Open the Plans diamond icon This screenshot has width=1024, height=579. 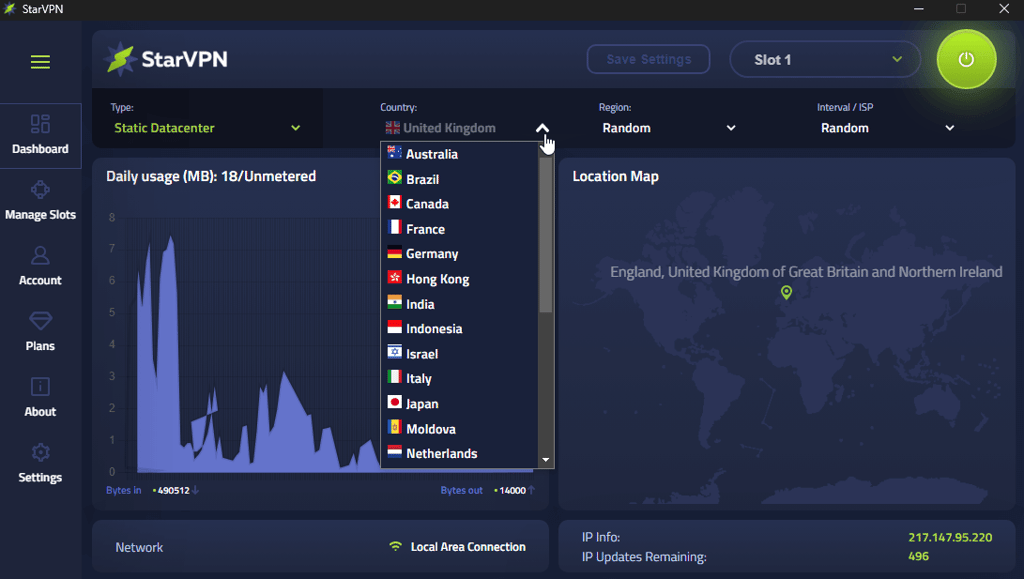point(40,321)
